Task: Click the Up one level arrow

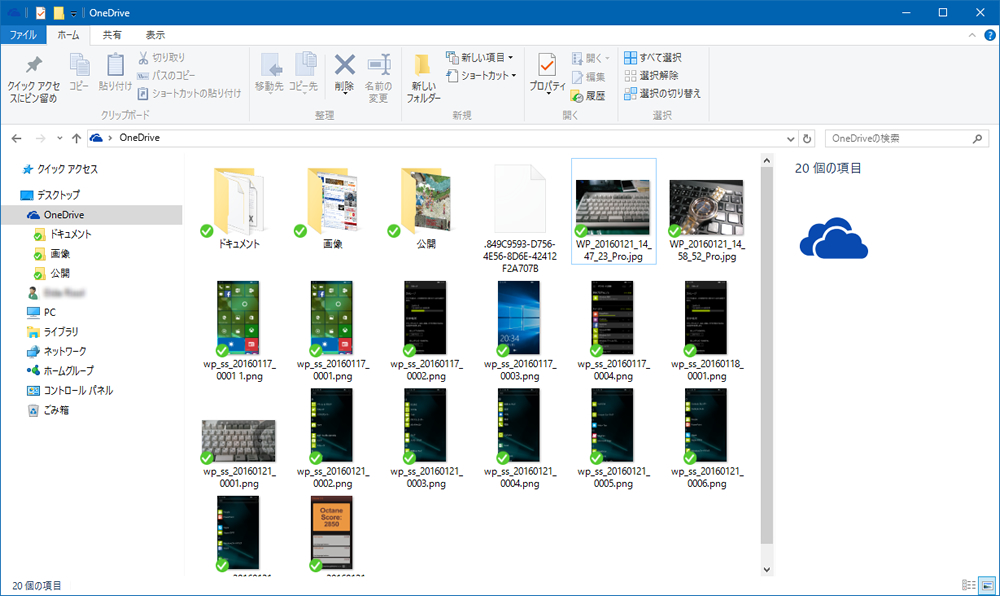Action: point(77,138)
